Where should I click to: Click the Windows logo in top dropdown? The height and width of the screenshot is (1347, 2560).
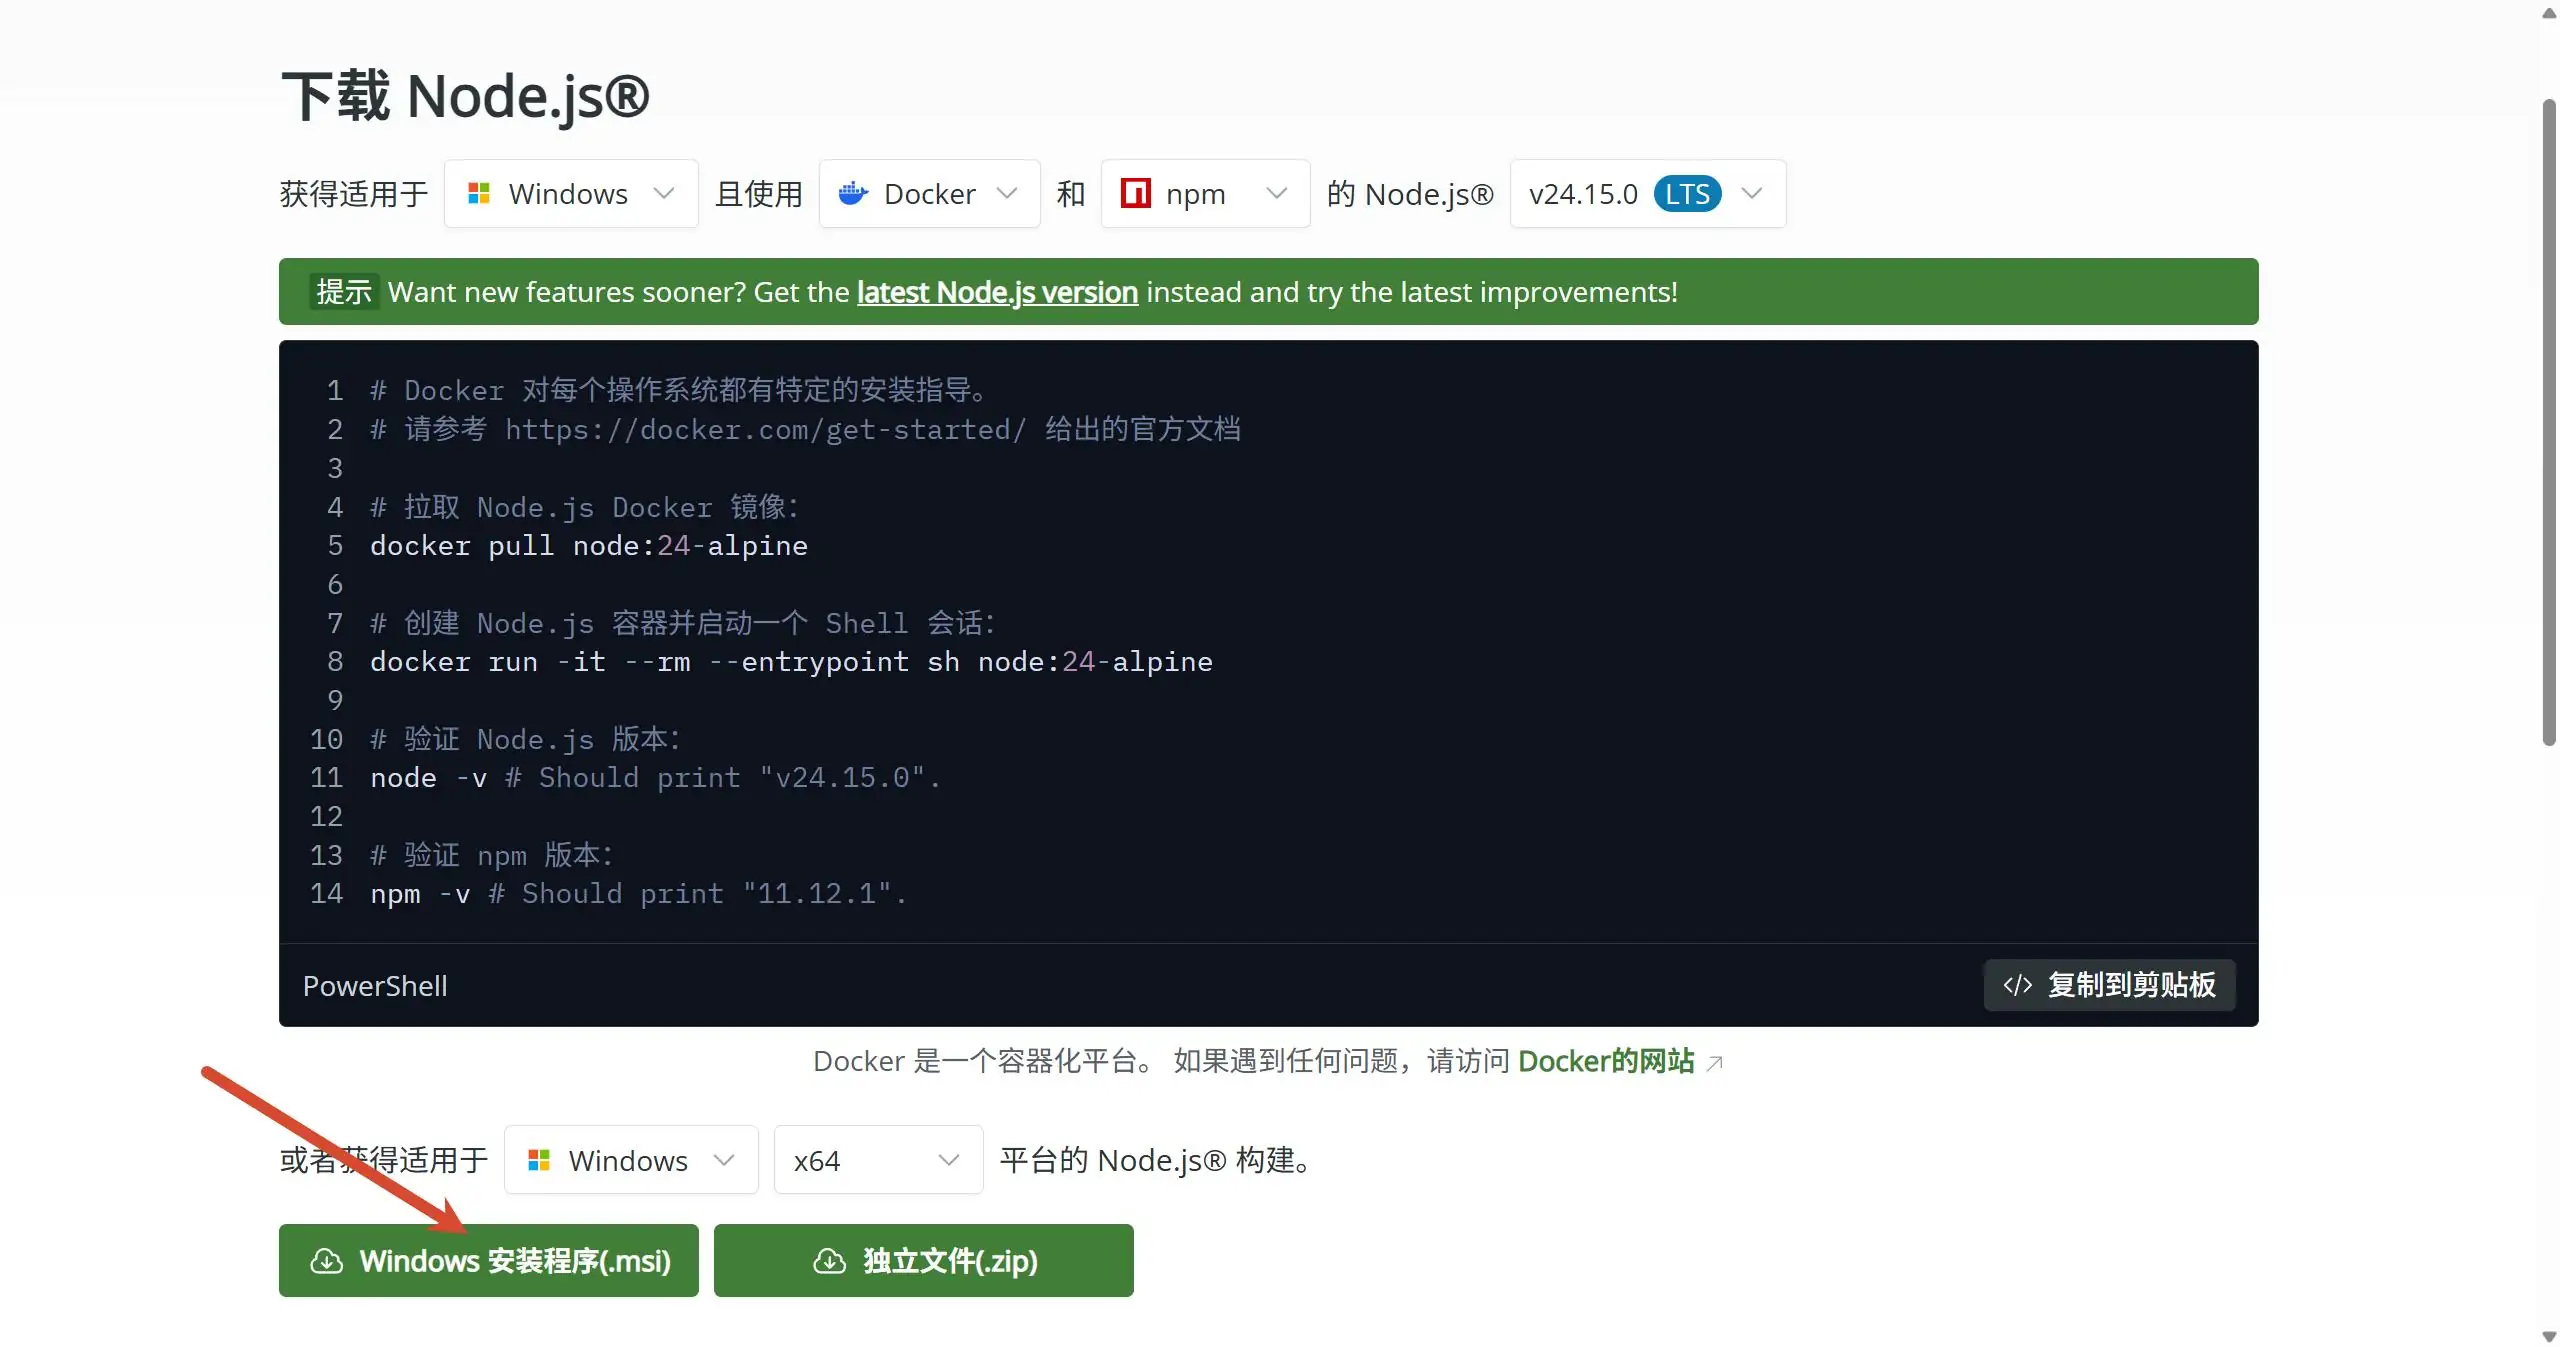(479, 193)
